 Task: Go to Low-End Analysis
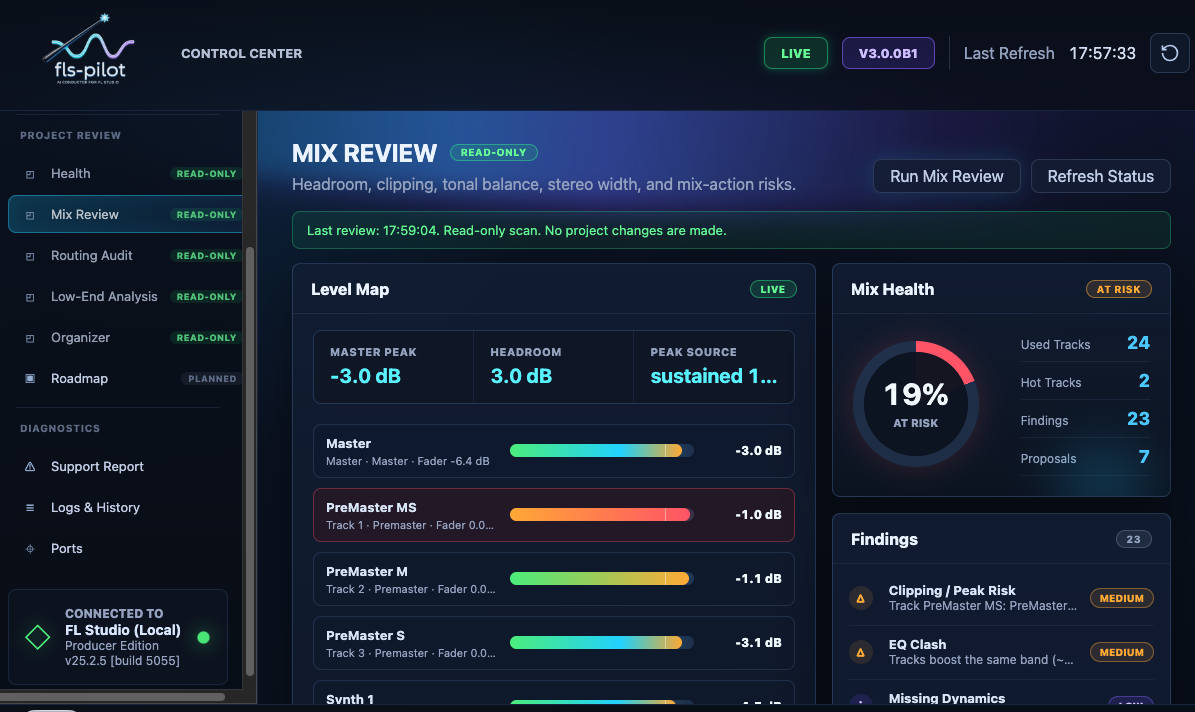pos(125,297)
